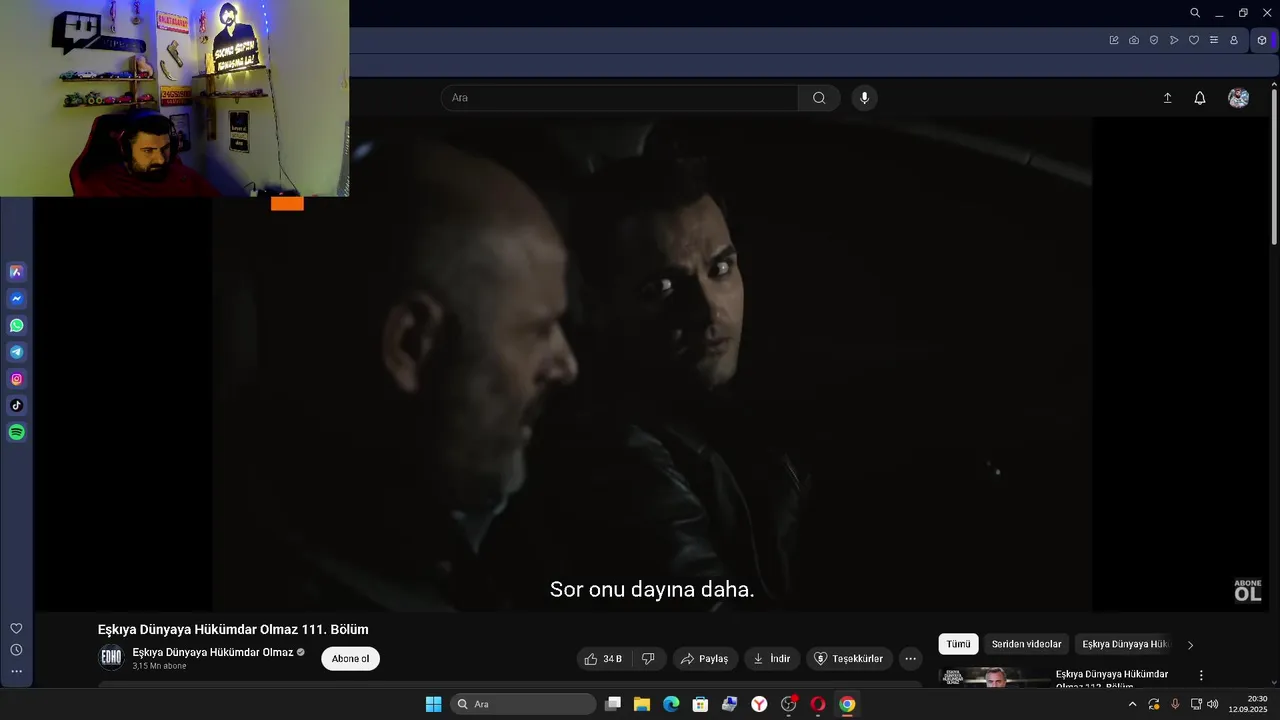Click the edit-page pencil icon in the address bar

[x=1114, y=40]
